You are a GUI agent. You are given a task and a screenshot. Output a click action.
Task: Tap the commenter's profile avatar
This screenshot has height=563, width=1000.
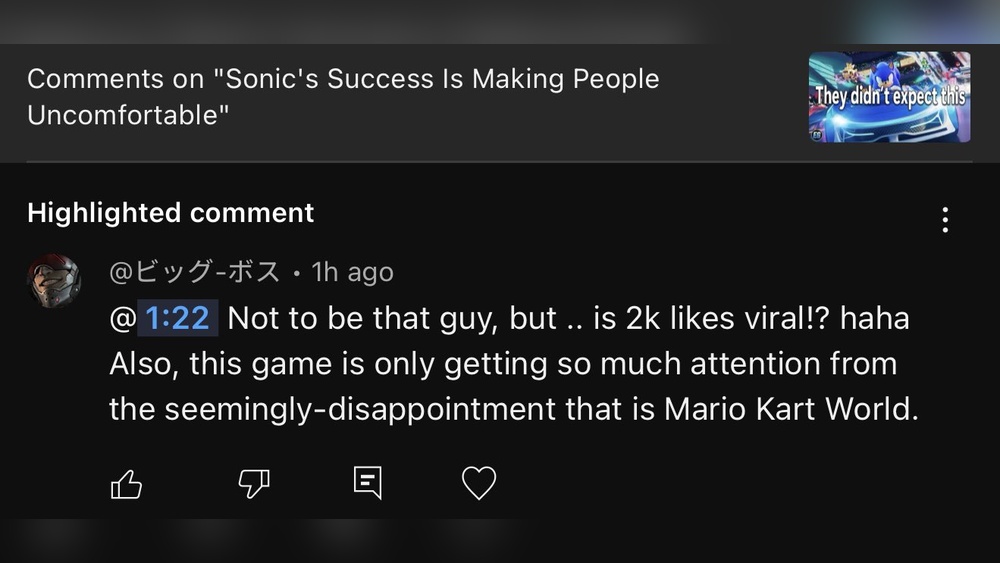54,280
